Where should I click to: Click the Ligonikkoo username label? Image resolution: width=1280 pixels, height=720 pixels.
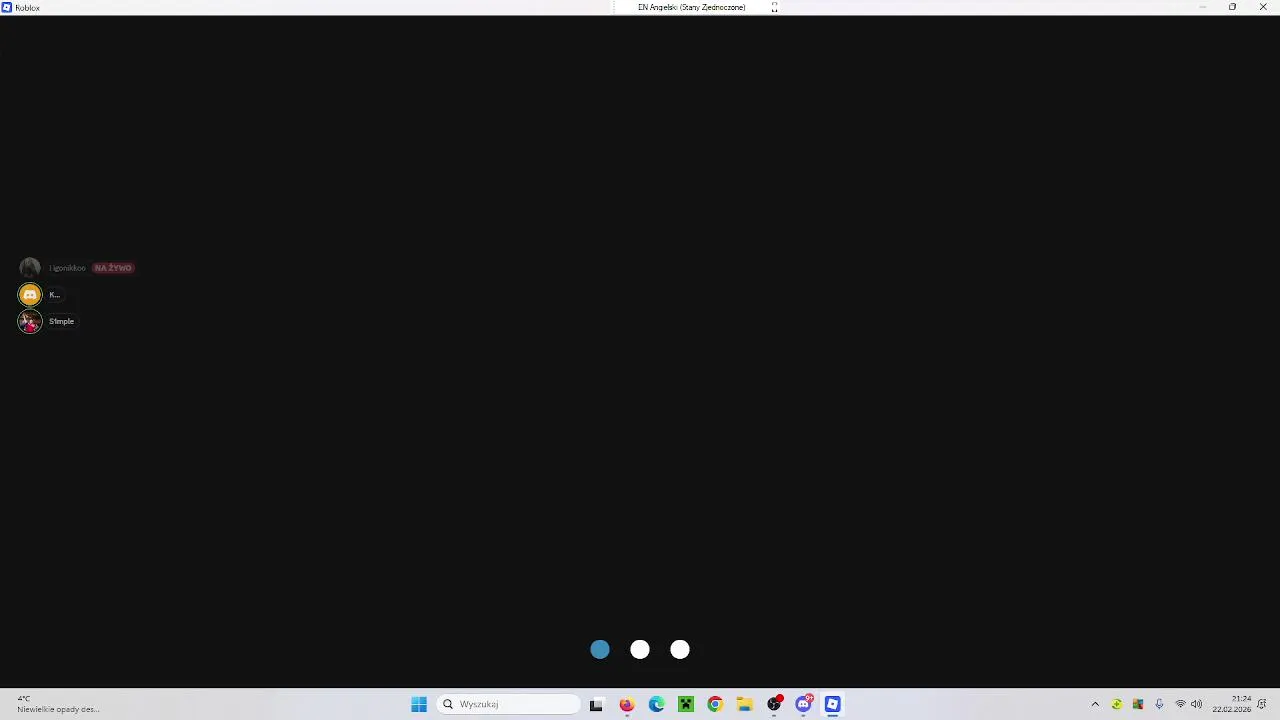tap(67, 268)
